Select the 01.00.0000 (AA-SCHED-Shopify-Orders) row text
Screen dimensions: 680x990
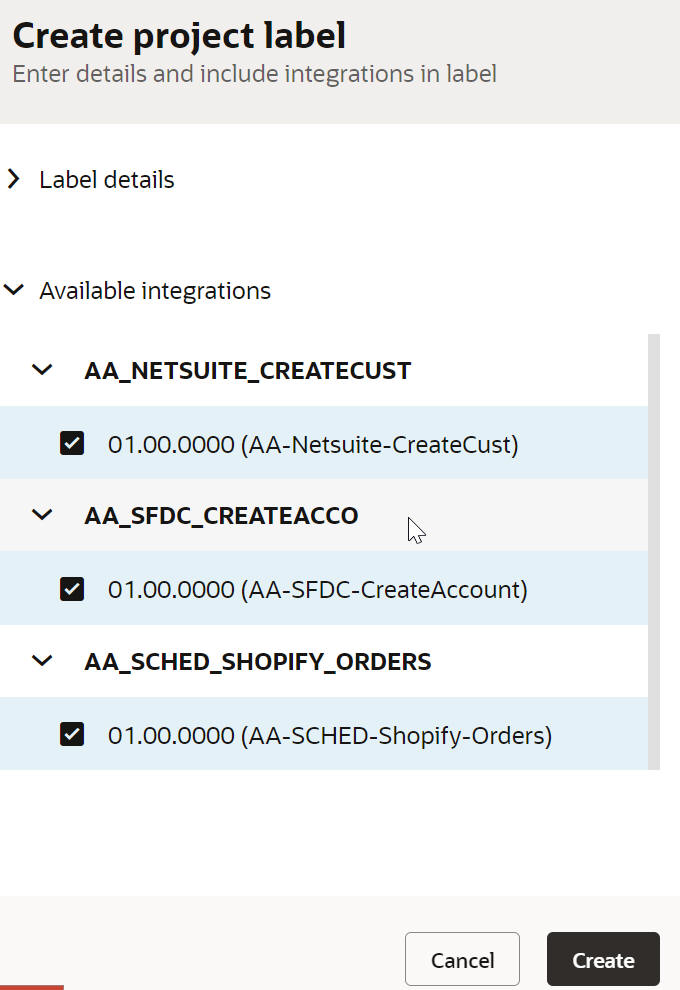pos(330,736)
